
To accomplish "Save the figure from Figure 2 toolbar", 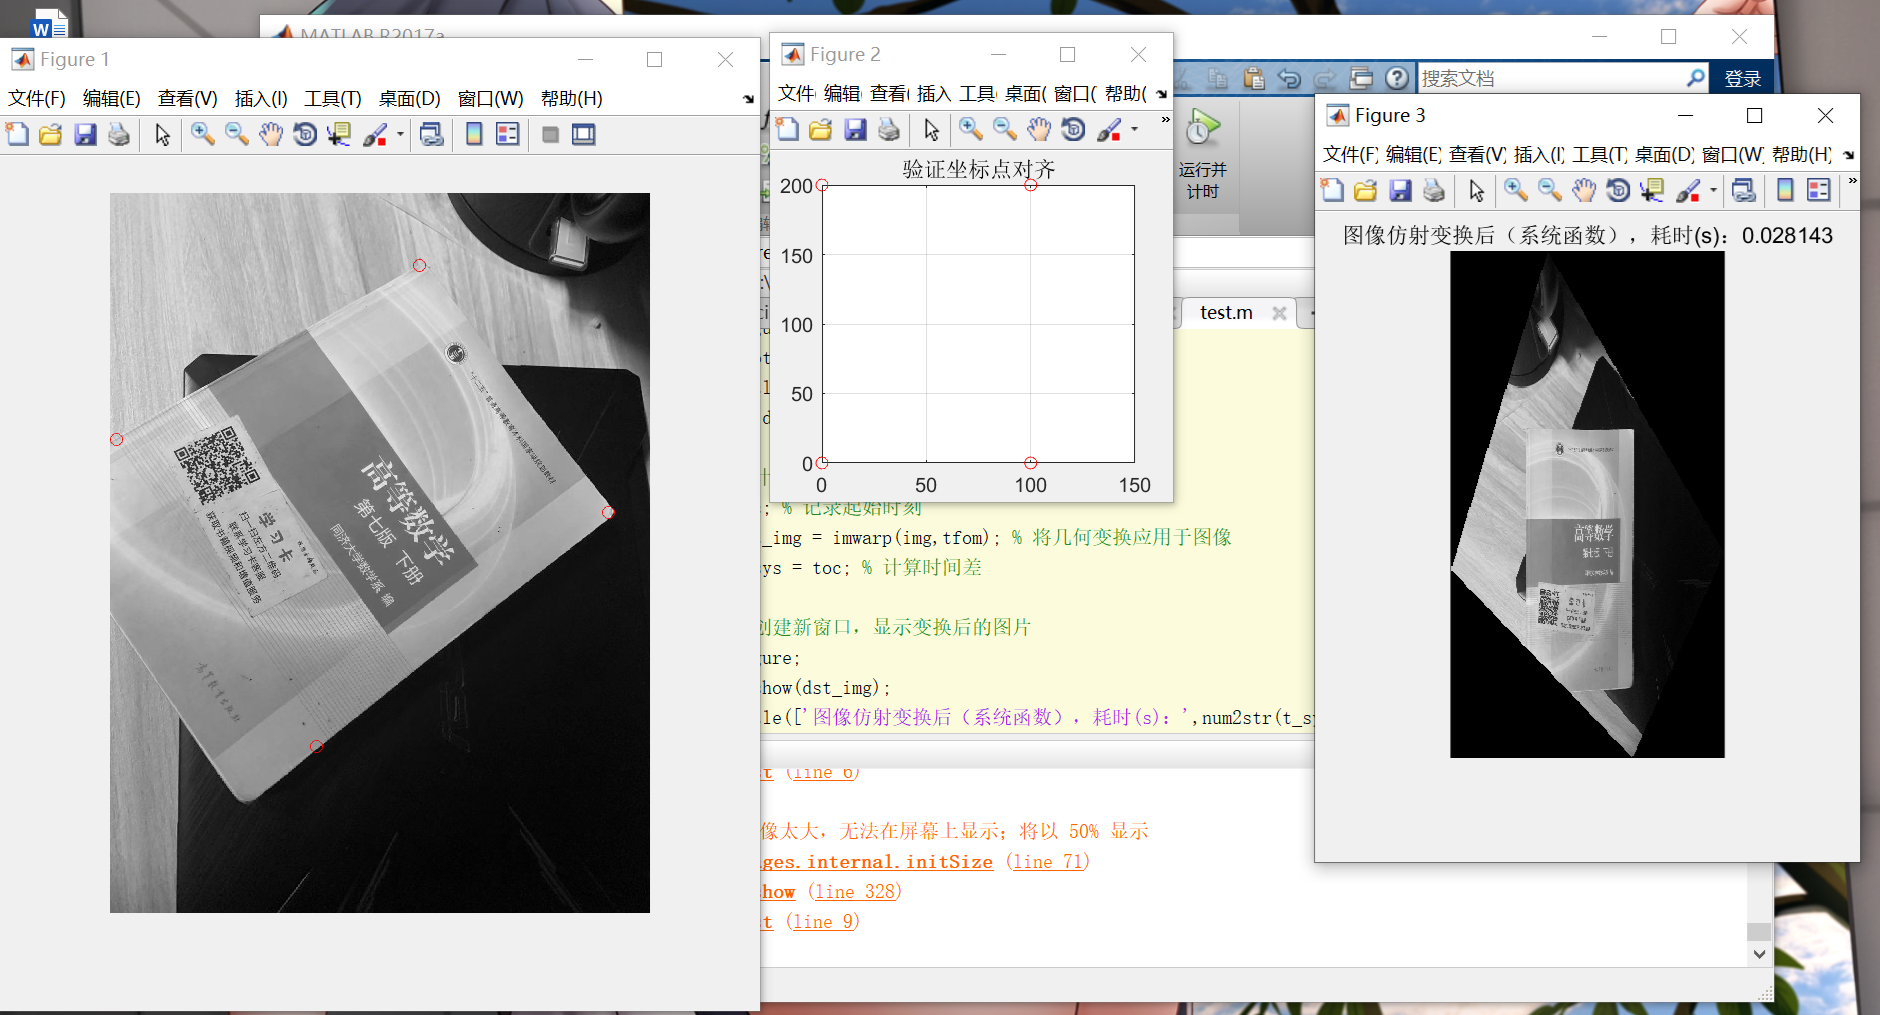I will (x=856, y=129).
